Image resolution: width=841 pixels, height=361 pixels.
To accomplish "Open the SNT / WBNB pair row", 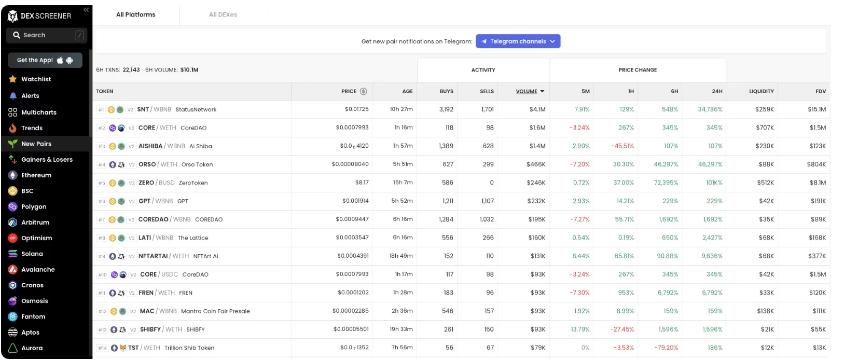I will 461,109.
